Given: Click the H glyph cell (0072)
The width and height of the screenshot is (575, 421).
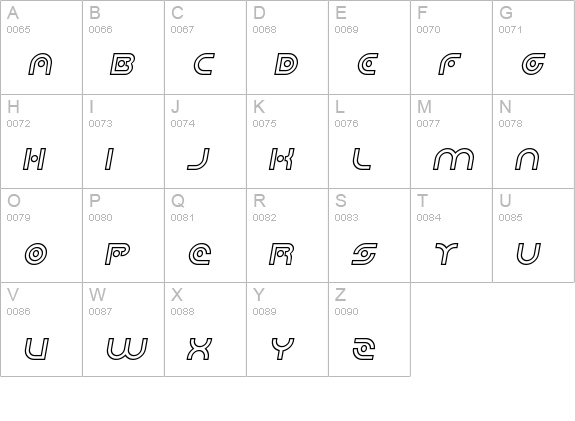Looking at the screenshot, I should click(41, 142).
